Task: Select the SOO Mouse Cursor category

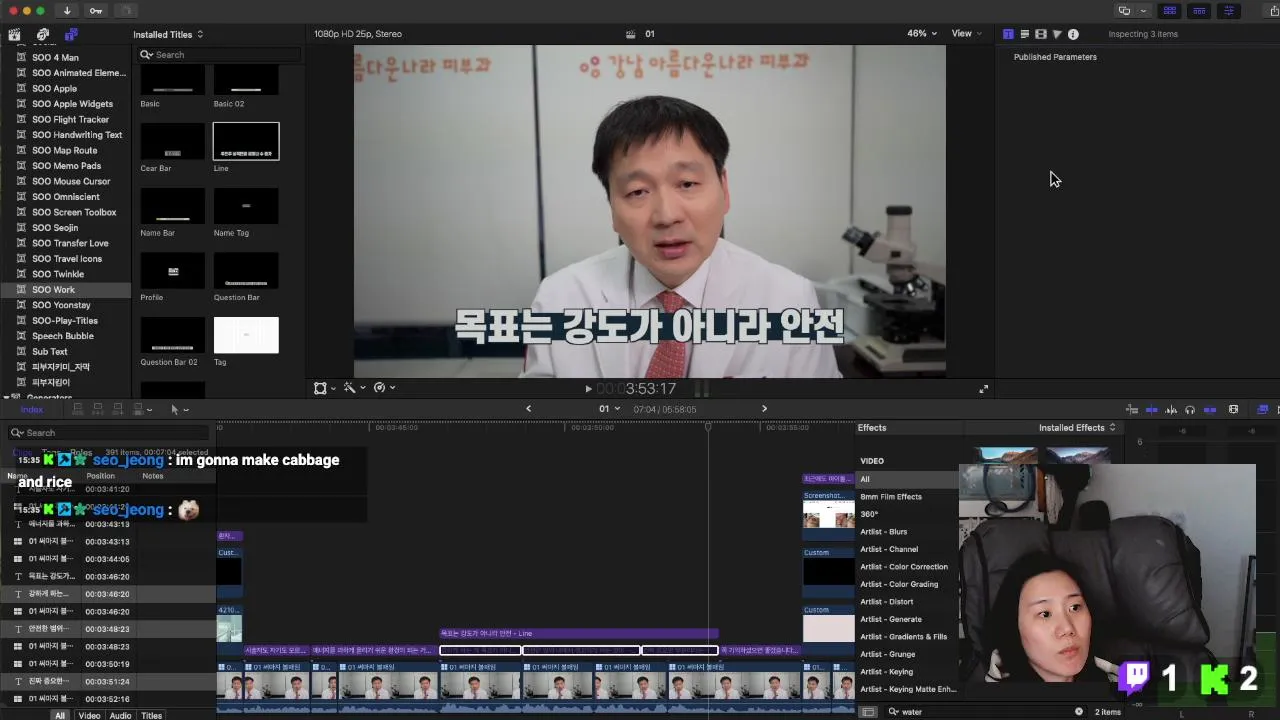Action: [65, 182]
